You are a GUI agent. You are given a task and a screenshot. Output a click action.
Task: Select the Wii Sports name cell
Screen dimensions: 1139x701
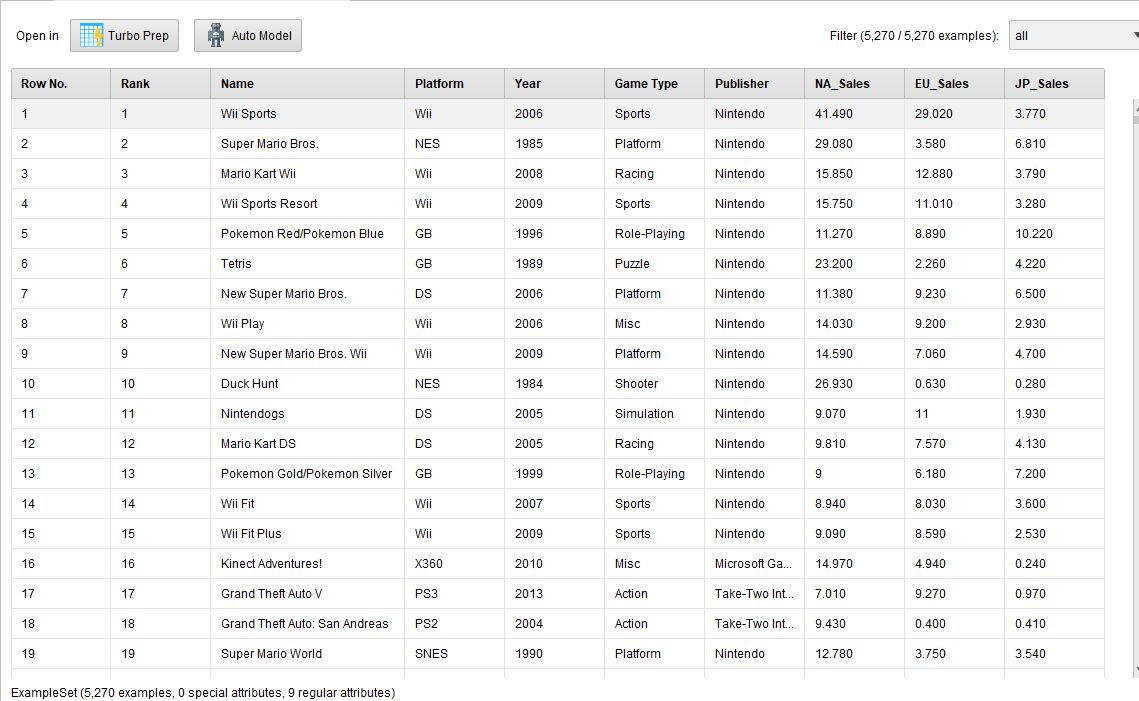point(308,113)
